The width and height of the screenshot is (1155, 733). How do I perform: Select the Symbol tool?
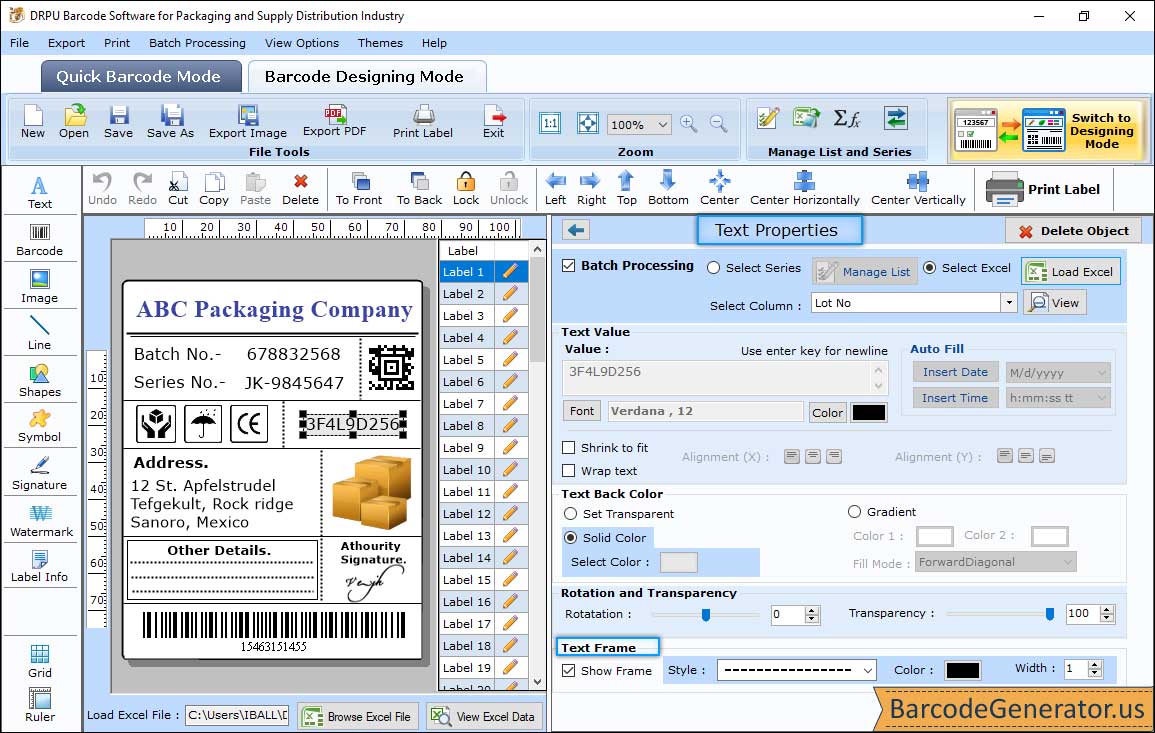[40, 427]
